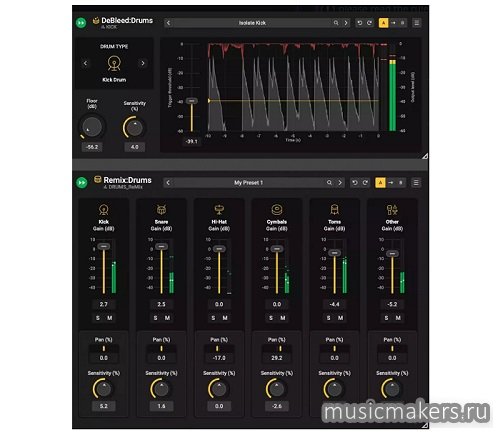Click the Sensitivity value field 4.0
Screen dimensions: 500x435
click(x=134, y=147)
